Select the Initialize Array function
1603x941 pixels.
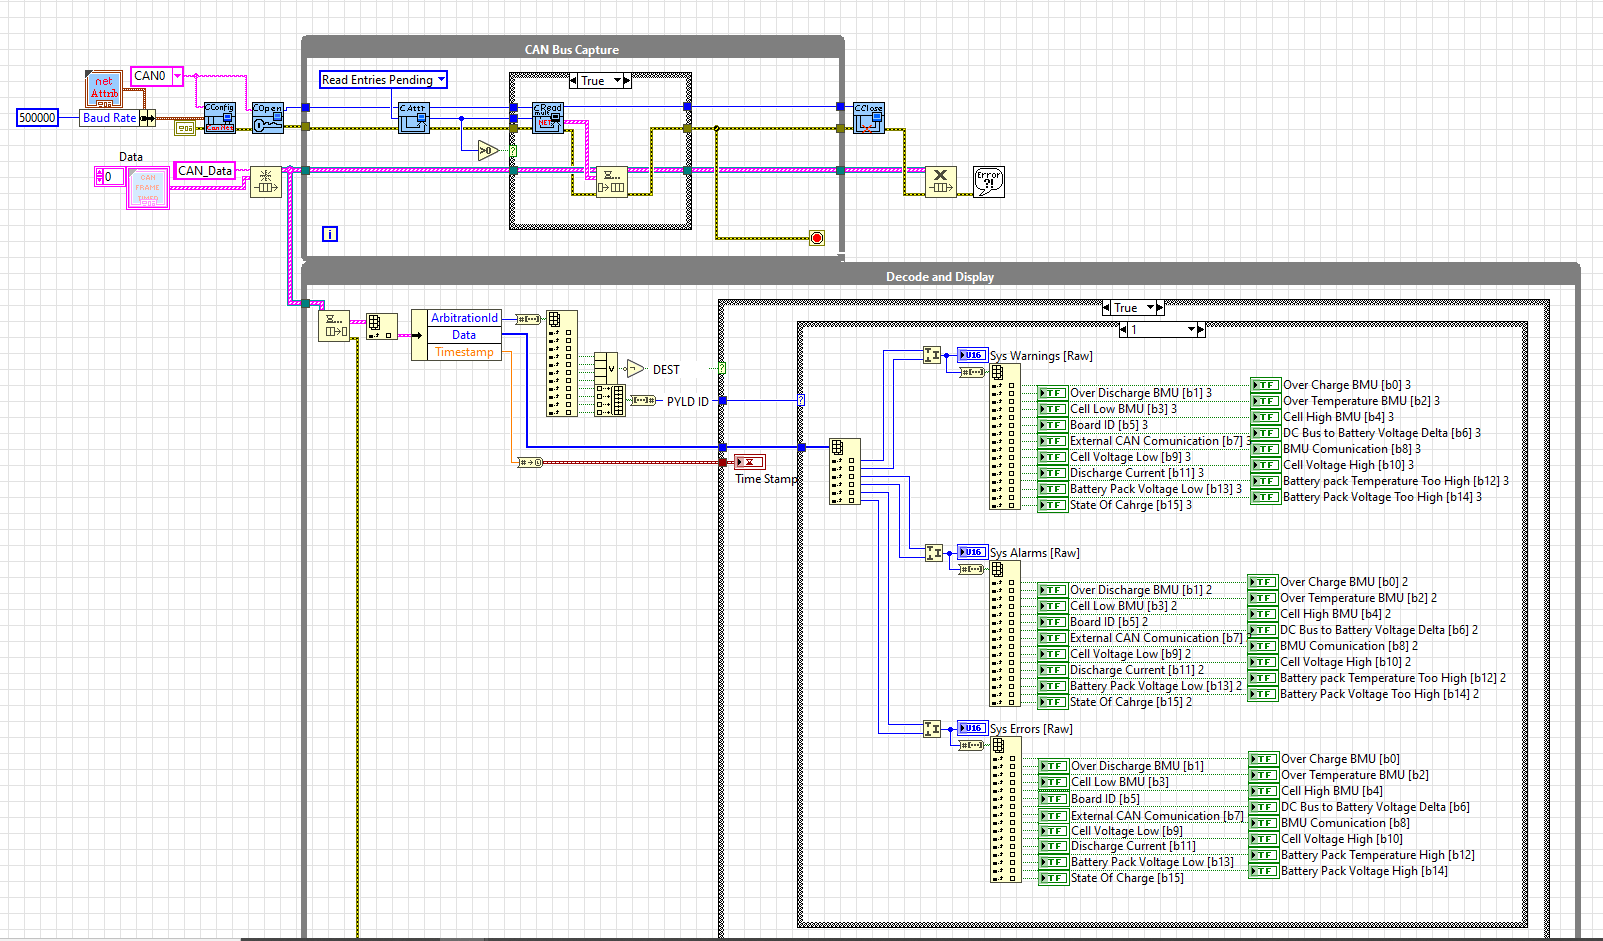tap(265, 181)
